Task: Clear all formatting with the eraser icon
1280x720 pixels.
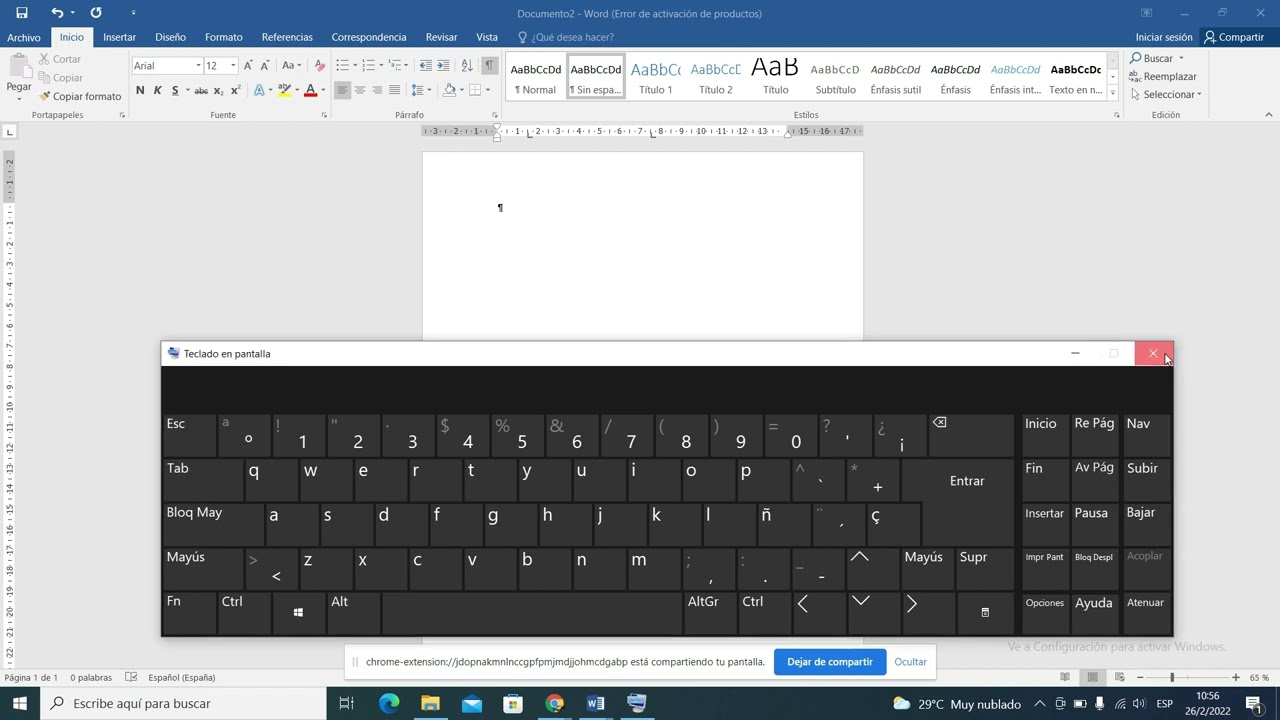Action: coord(320,65)
